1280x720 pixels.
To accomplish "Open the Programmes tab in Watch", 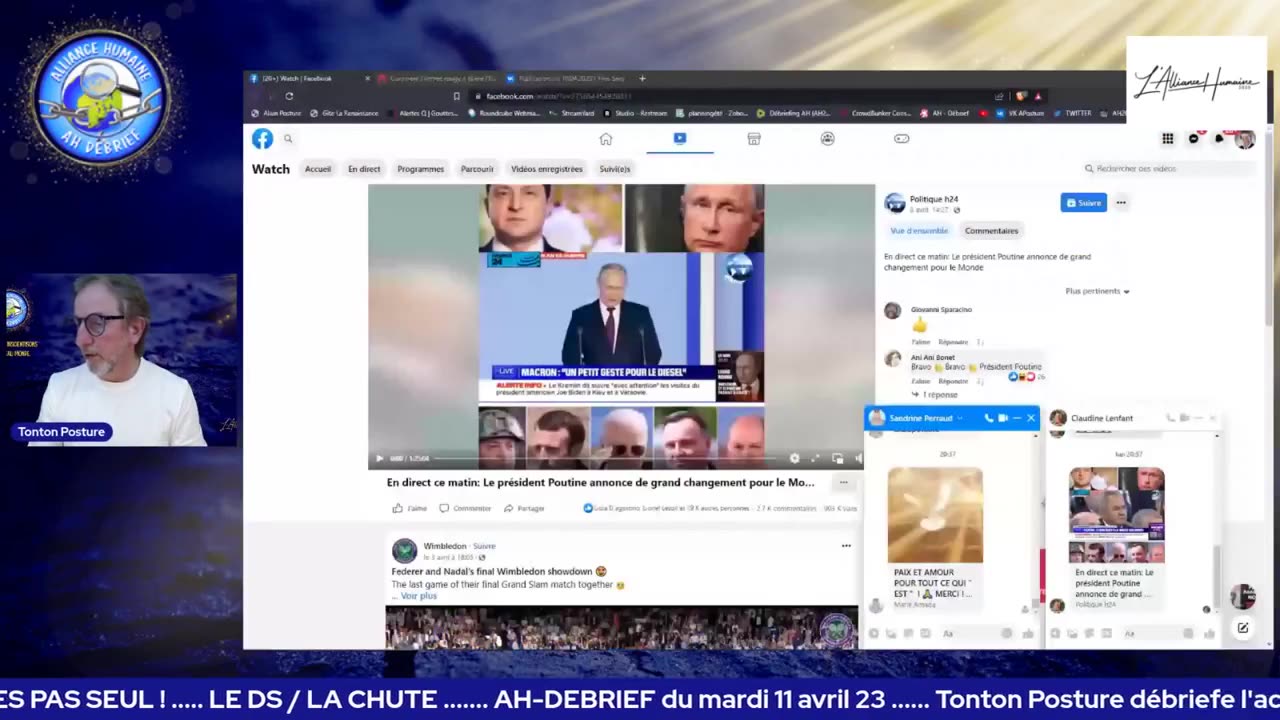I will point(420,169).
